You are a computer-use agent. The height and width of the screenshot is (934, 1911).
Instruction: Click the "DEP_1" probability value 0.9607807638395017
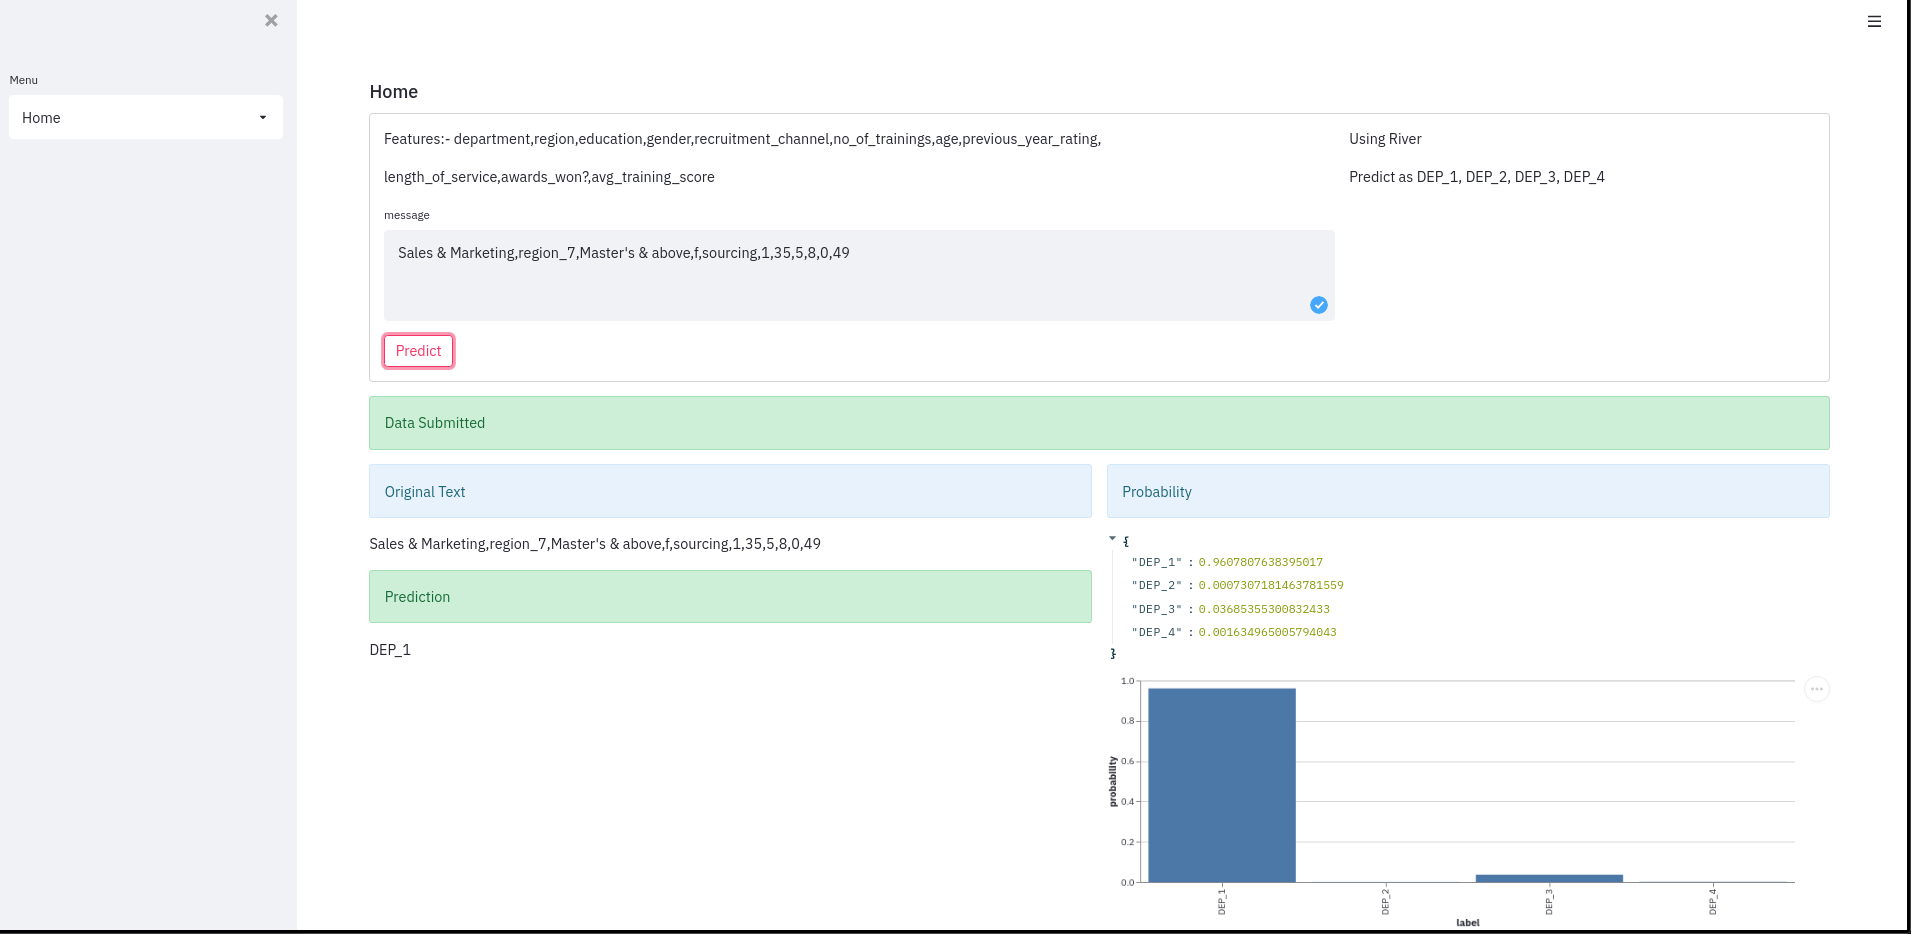[x=1260, y=562]
